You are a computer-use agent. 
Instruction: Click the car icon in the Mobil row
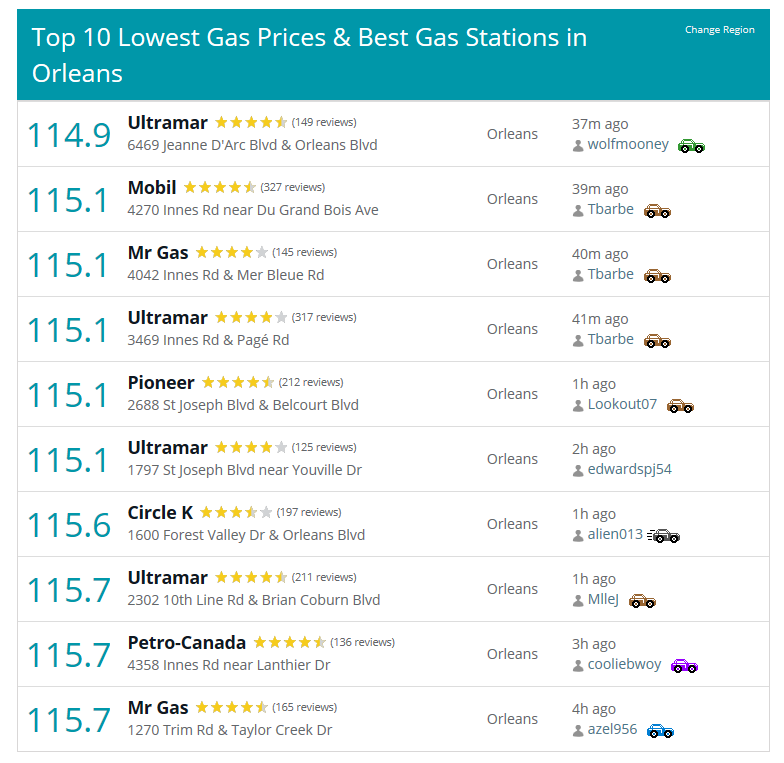point(657,210)
